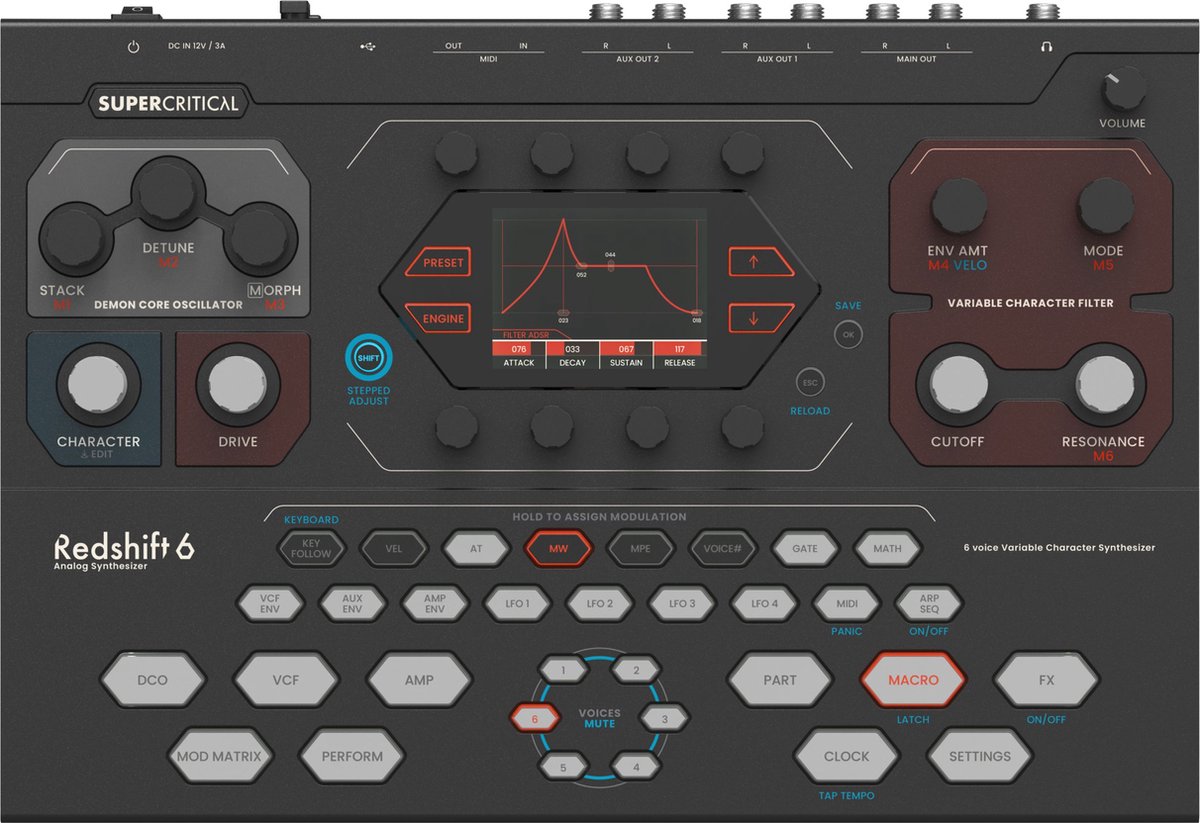Viewport: 1200px width, 823px height.
Task: Toggle the VOICE# modulation source
Action: point(723,548)
